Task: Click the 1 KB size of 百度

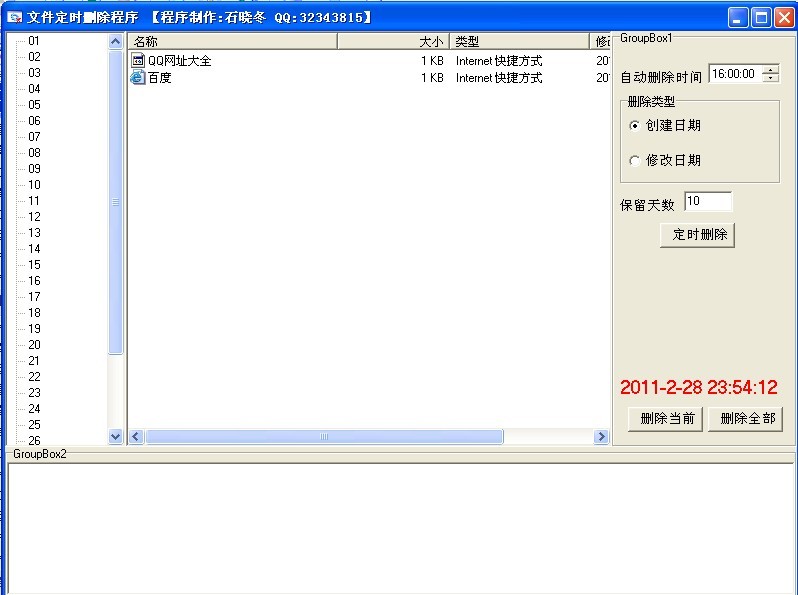Action: click(x=432, y=78)
